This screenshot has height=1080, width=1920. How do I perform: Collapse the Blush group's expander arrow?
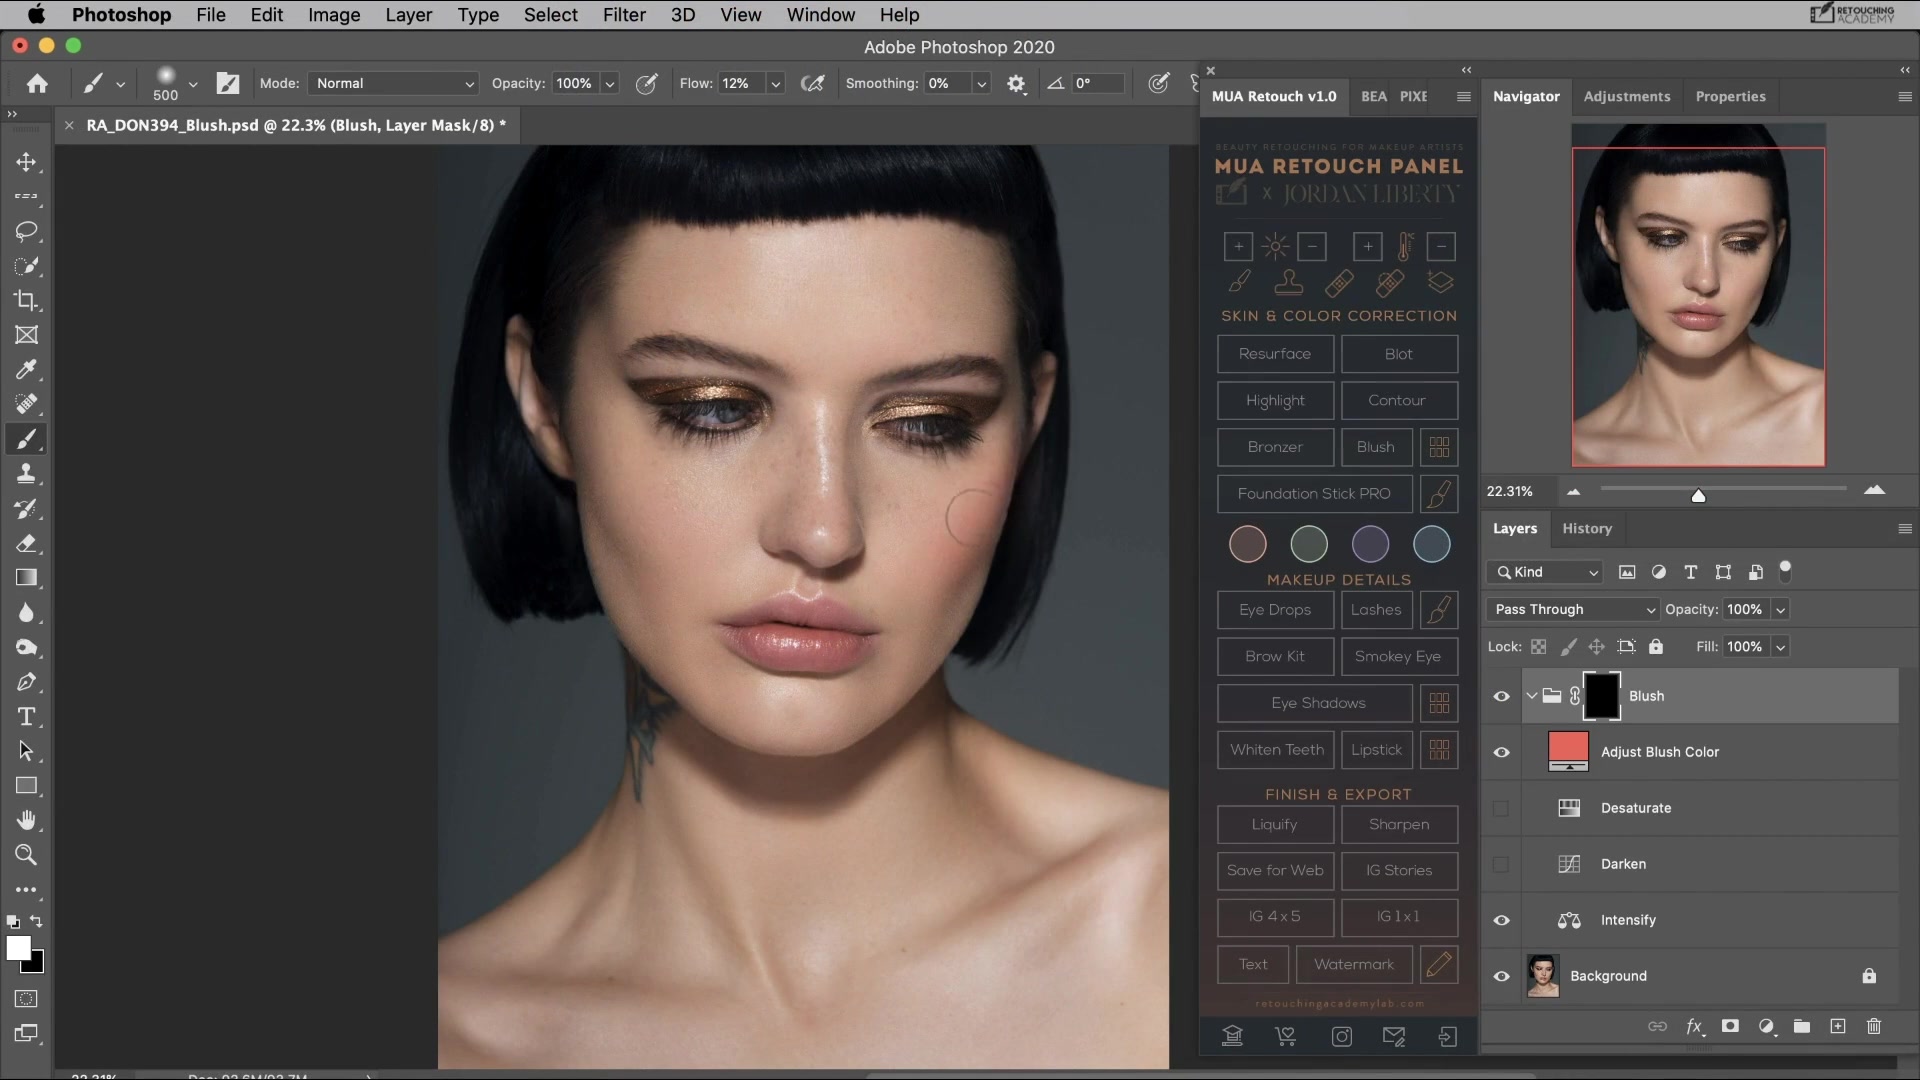[x=1532, y=695]
